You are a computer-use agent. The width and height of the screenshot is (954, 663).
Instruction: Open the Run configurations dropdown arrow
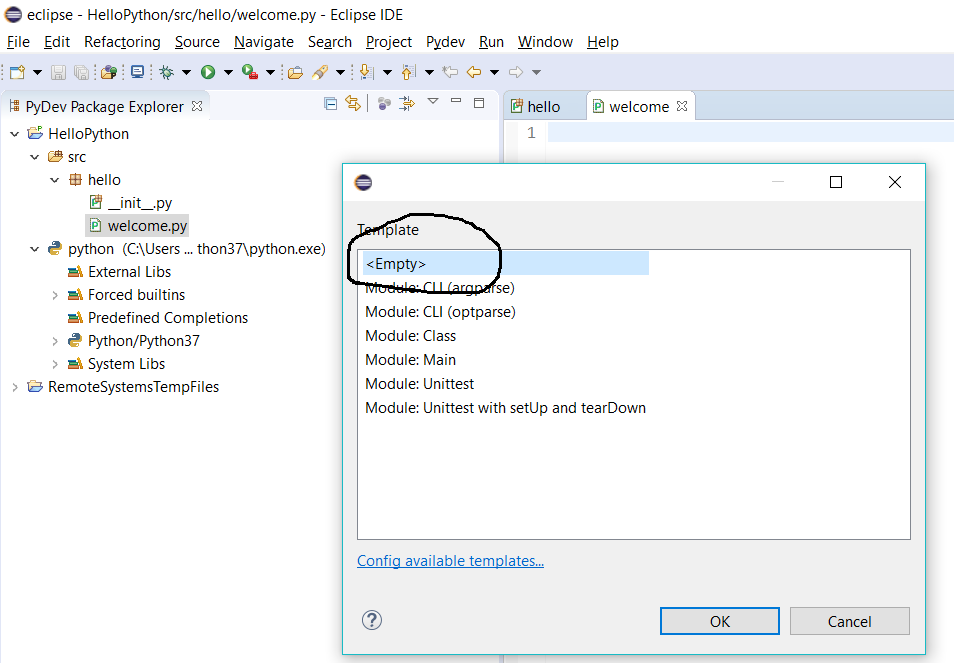[x=228, y=72]
